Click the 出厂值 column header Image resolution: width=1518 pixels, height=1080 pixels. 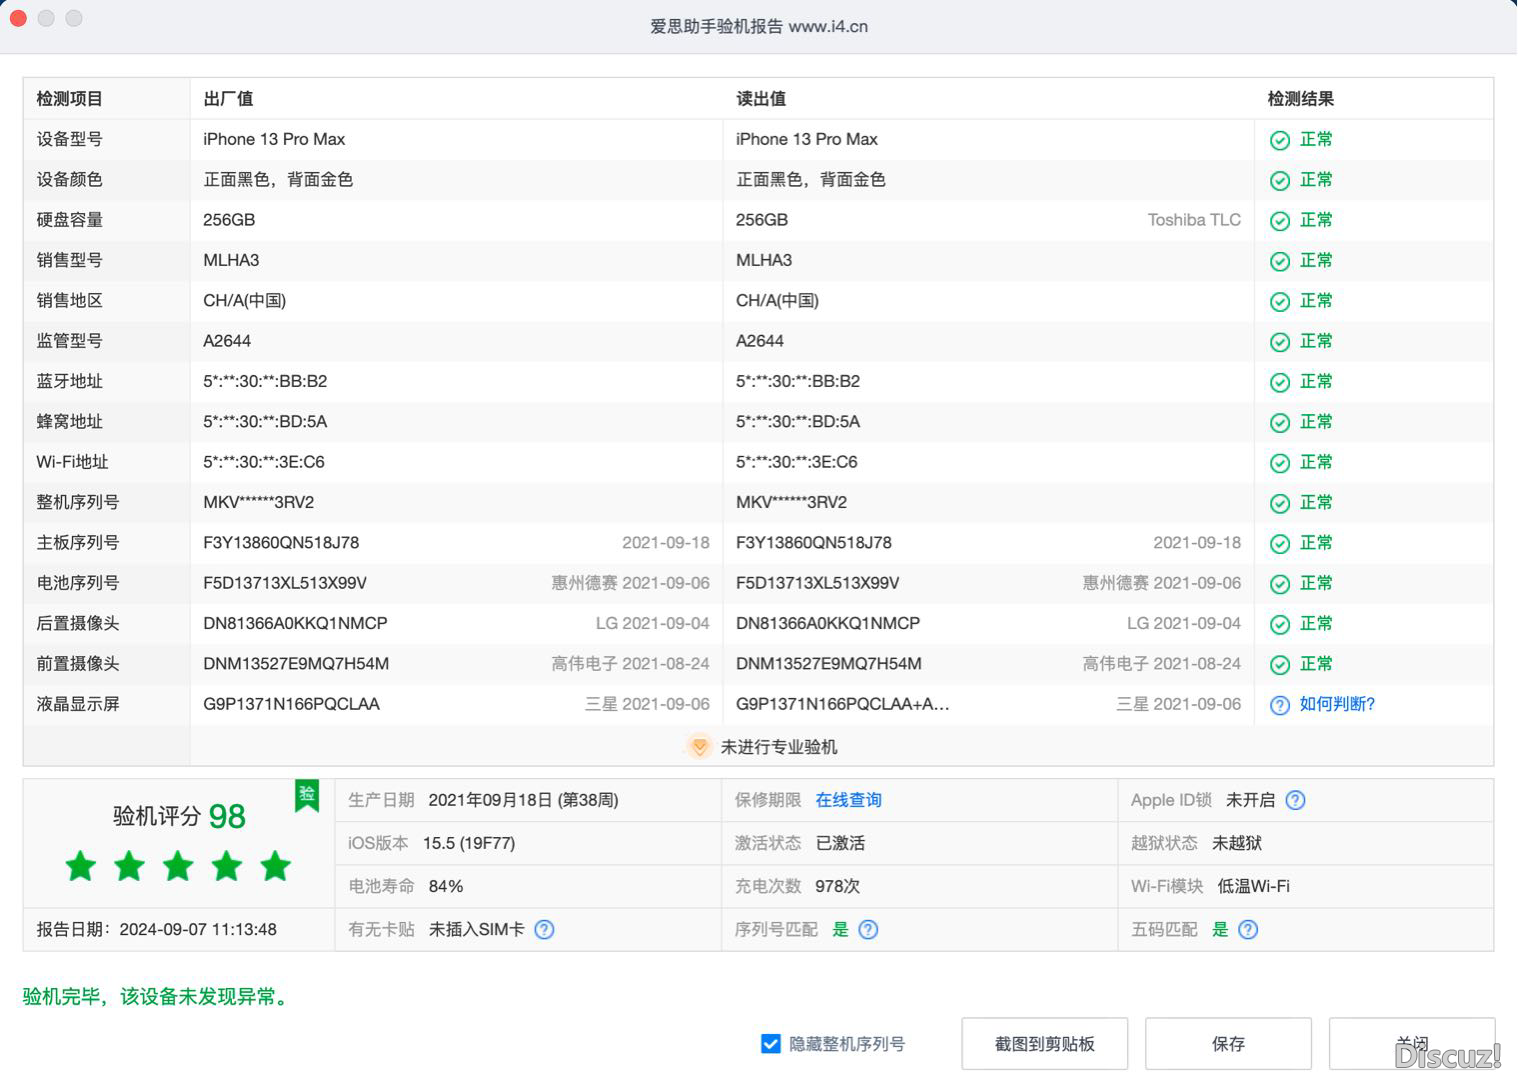point(228,99)
